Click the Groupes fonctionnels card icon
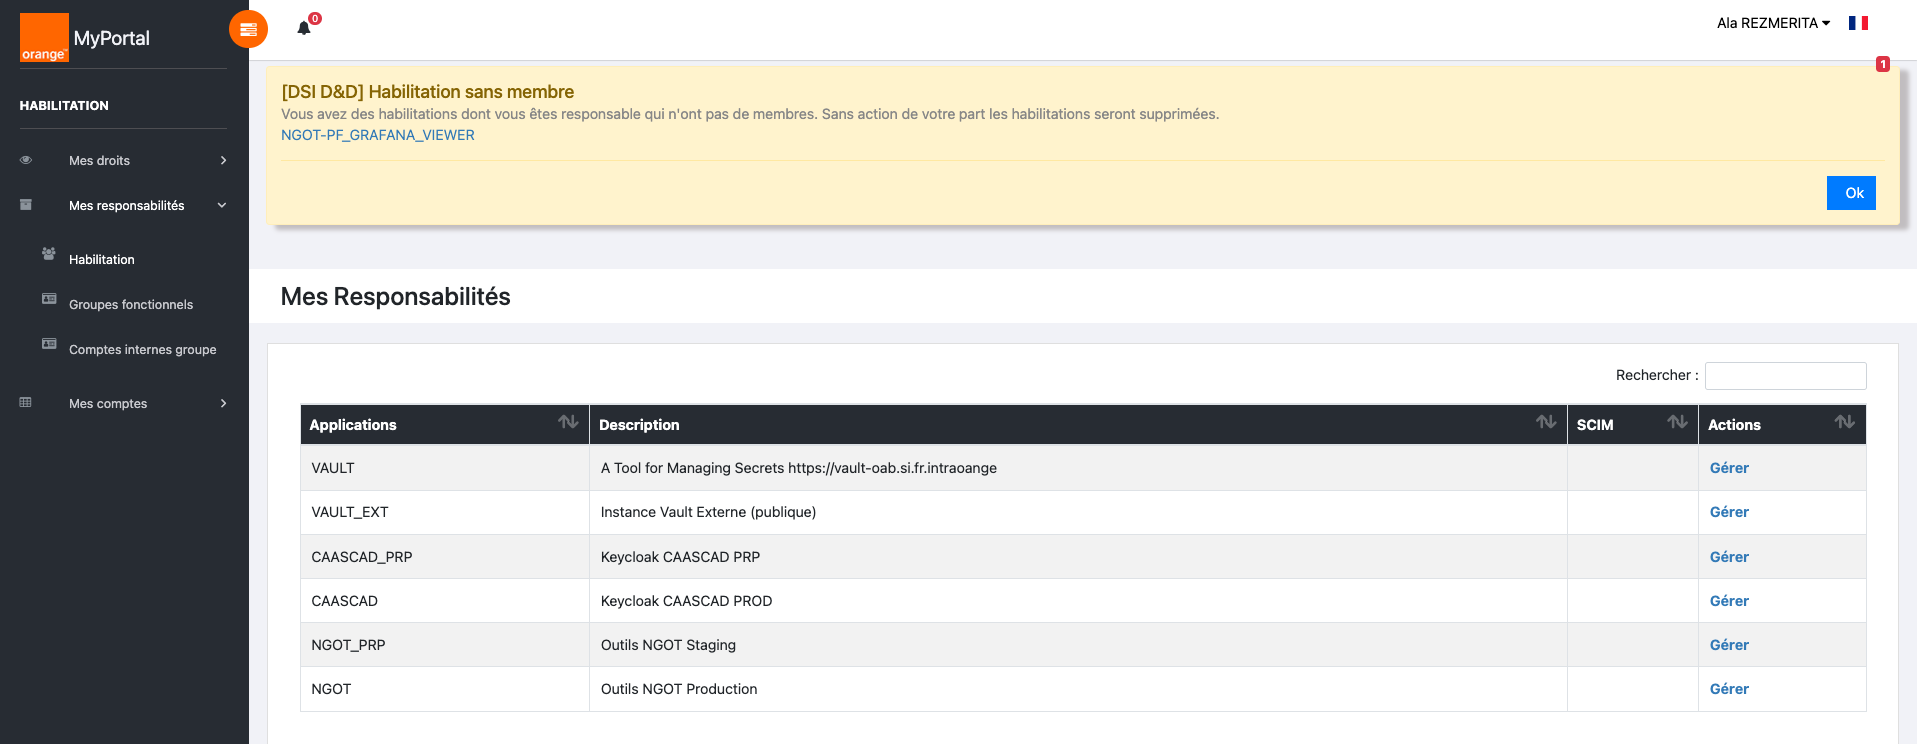The image size is (1917, 744). (49, 298)
